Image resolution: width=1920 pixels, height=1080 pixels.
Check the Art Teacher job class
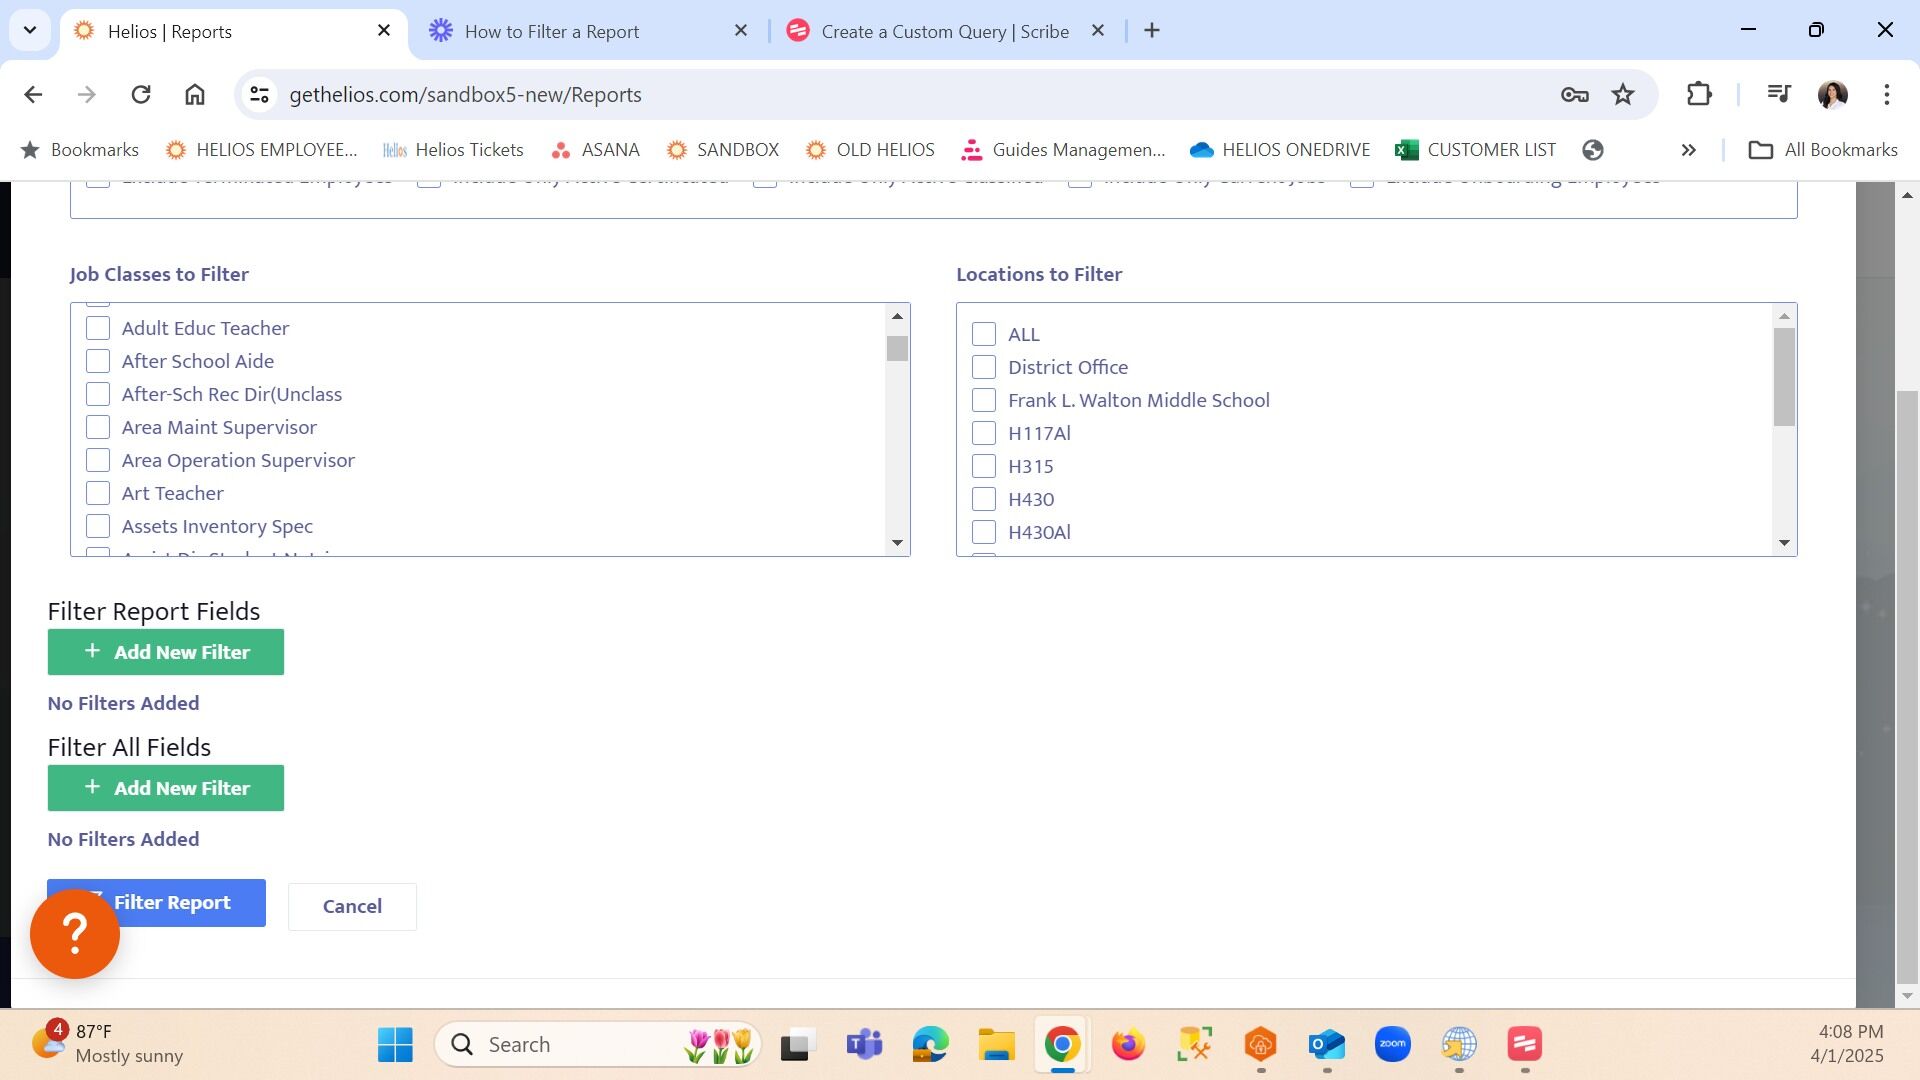(98, 493)
